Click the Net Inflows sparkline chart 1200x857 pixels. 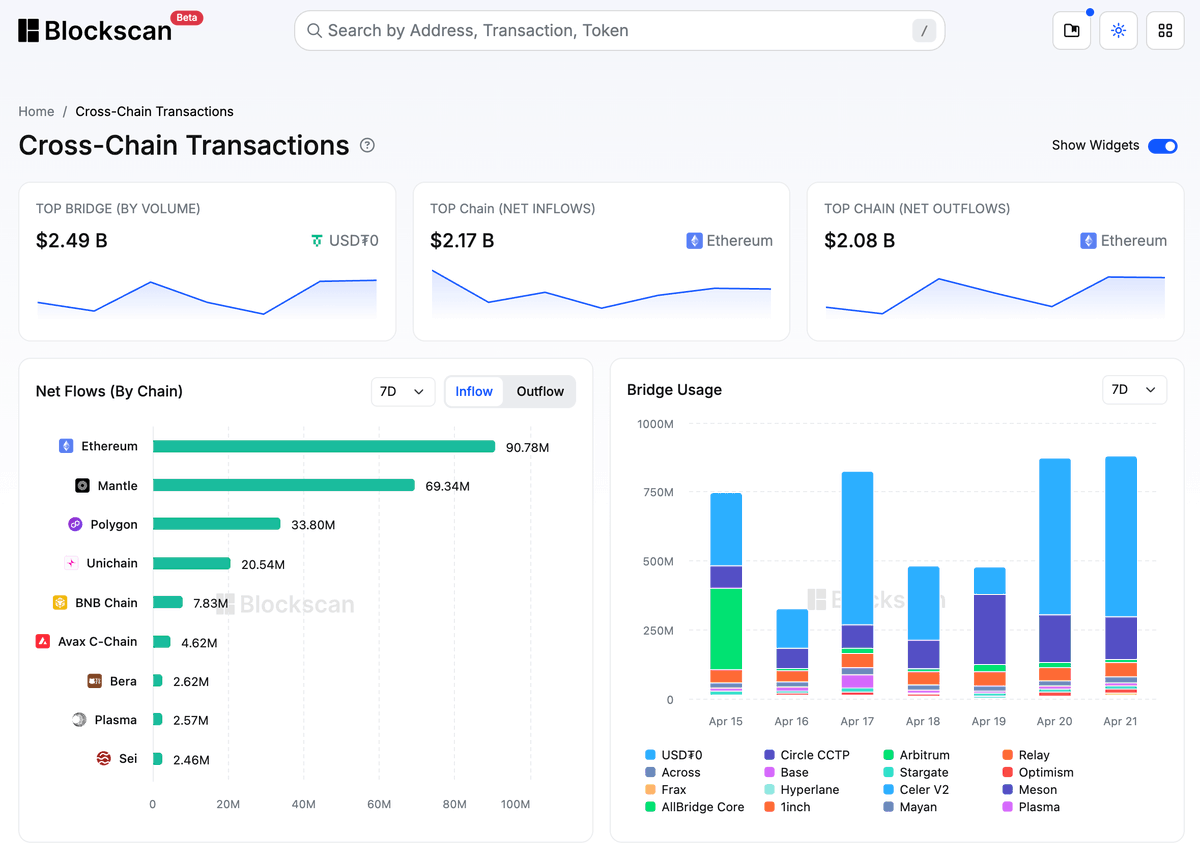[x=601, y=293]
